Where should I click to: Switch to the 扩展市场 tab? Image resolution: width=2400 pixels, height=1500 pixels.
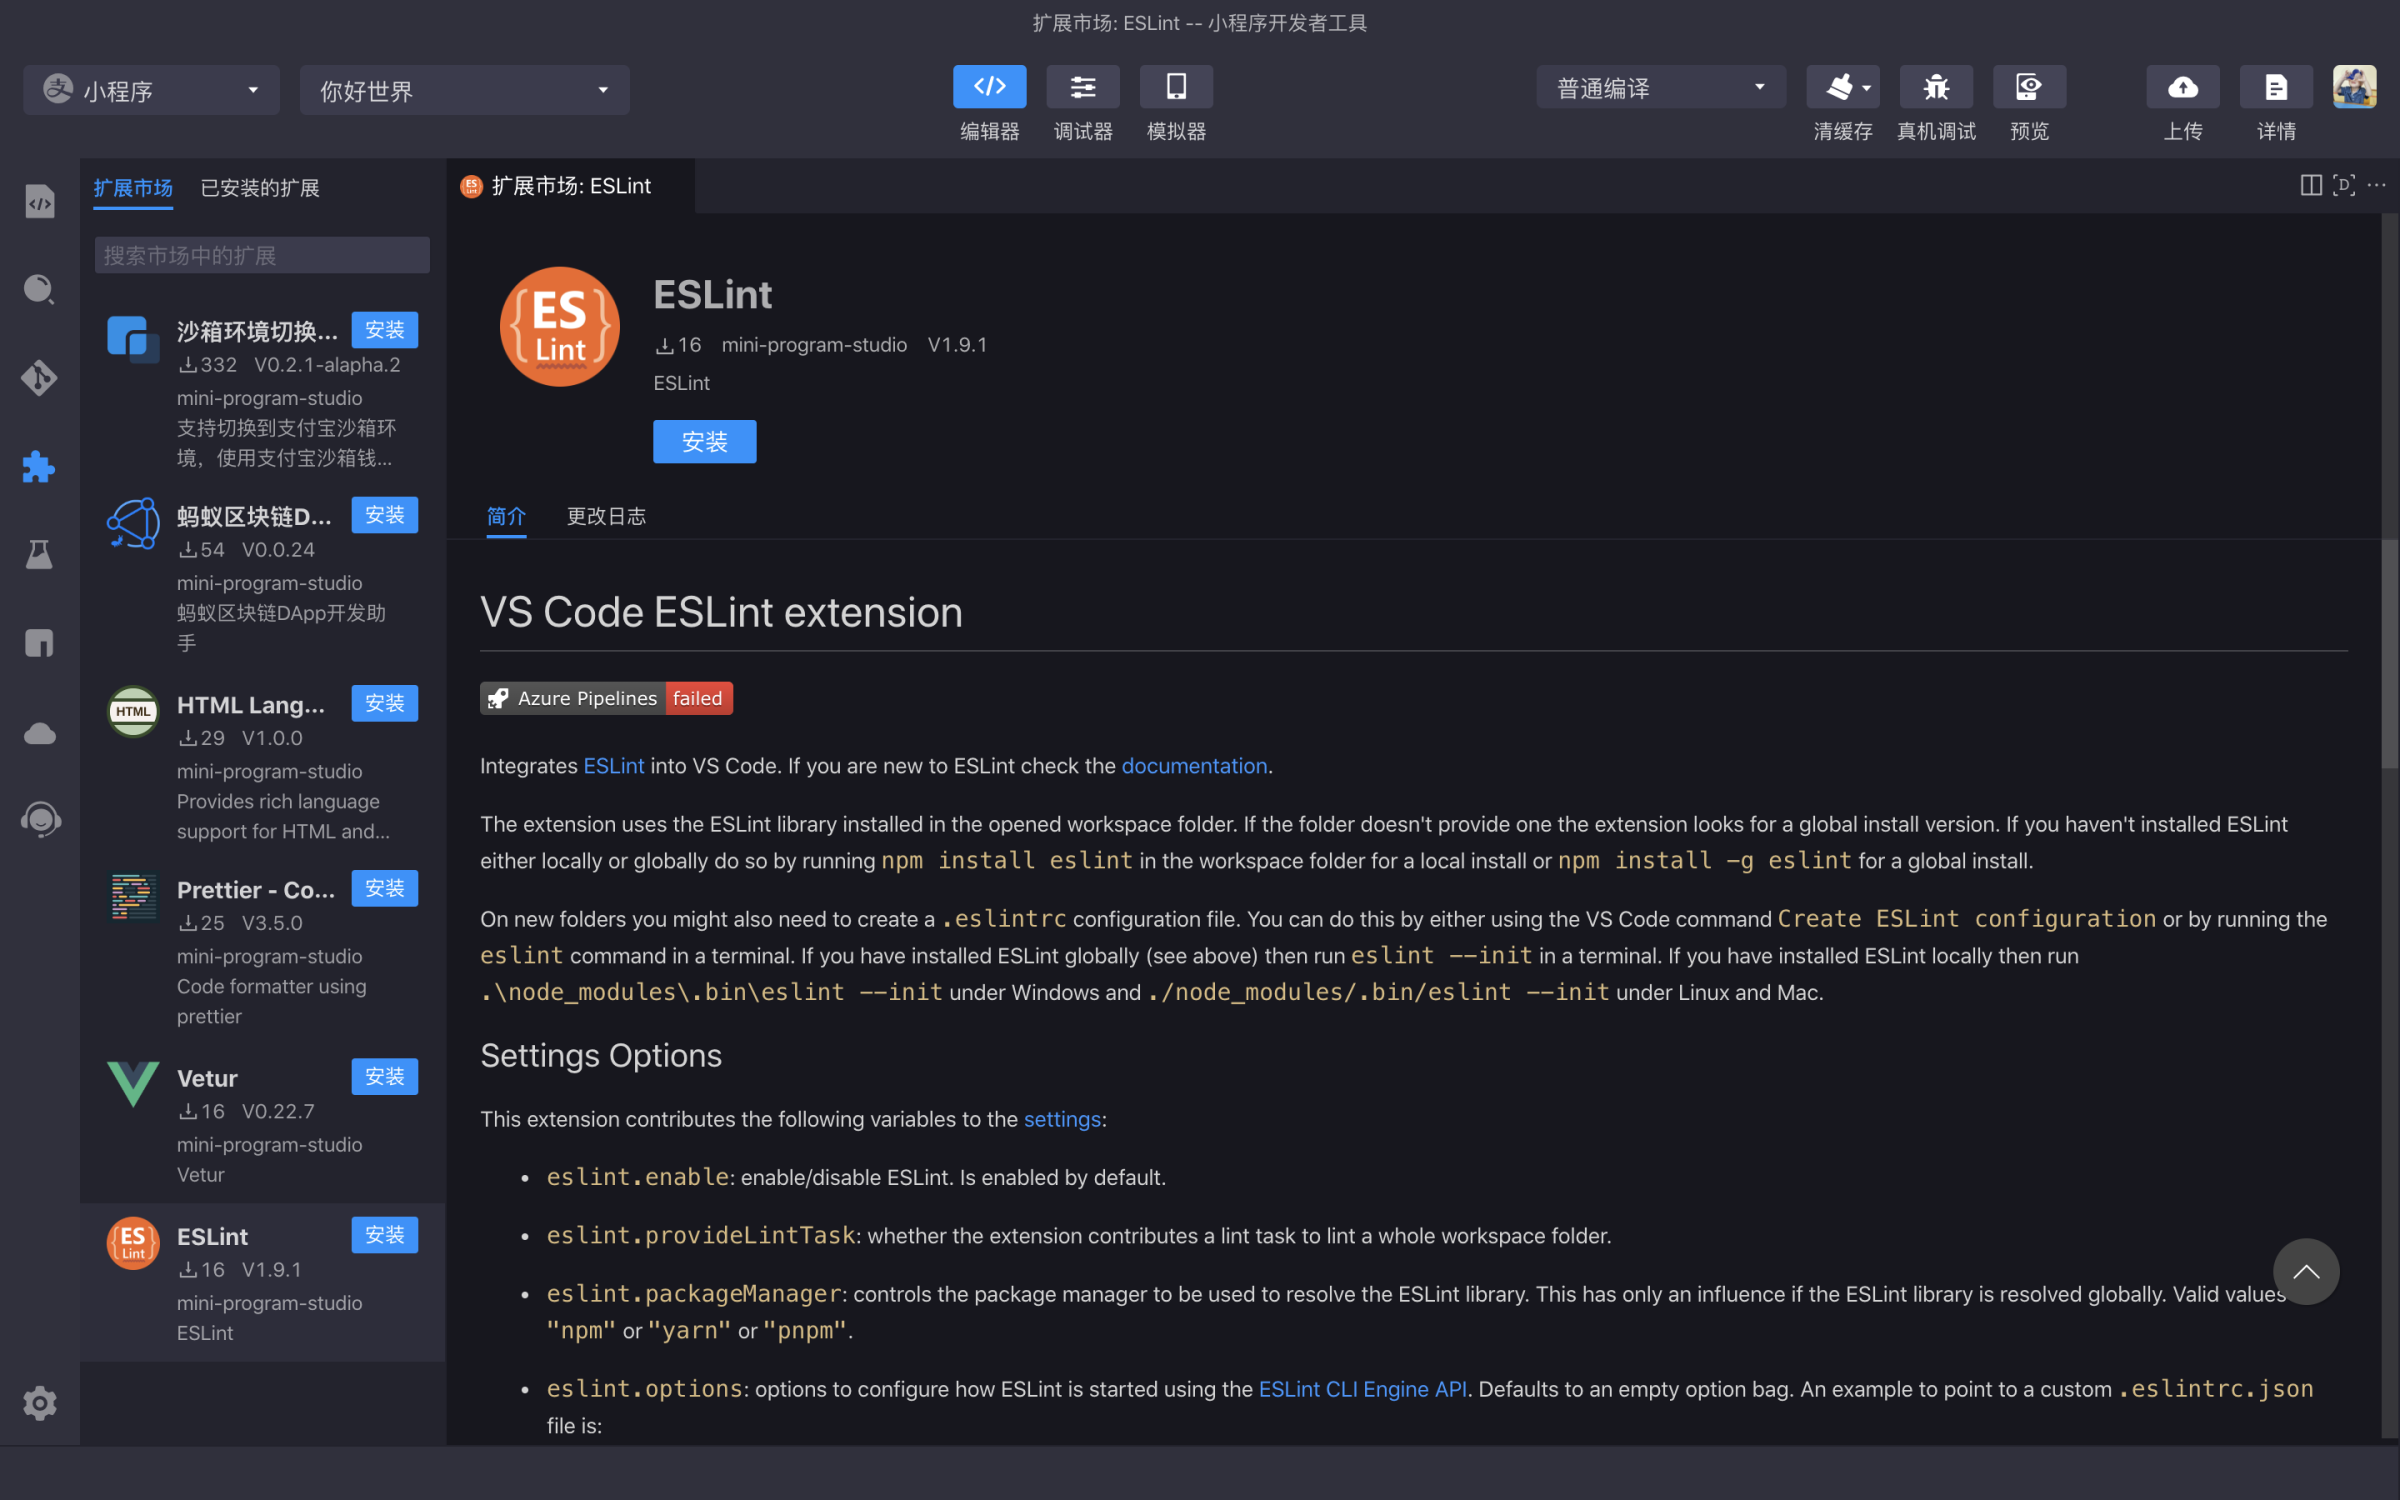point(133,188)
